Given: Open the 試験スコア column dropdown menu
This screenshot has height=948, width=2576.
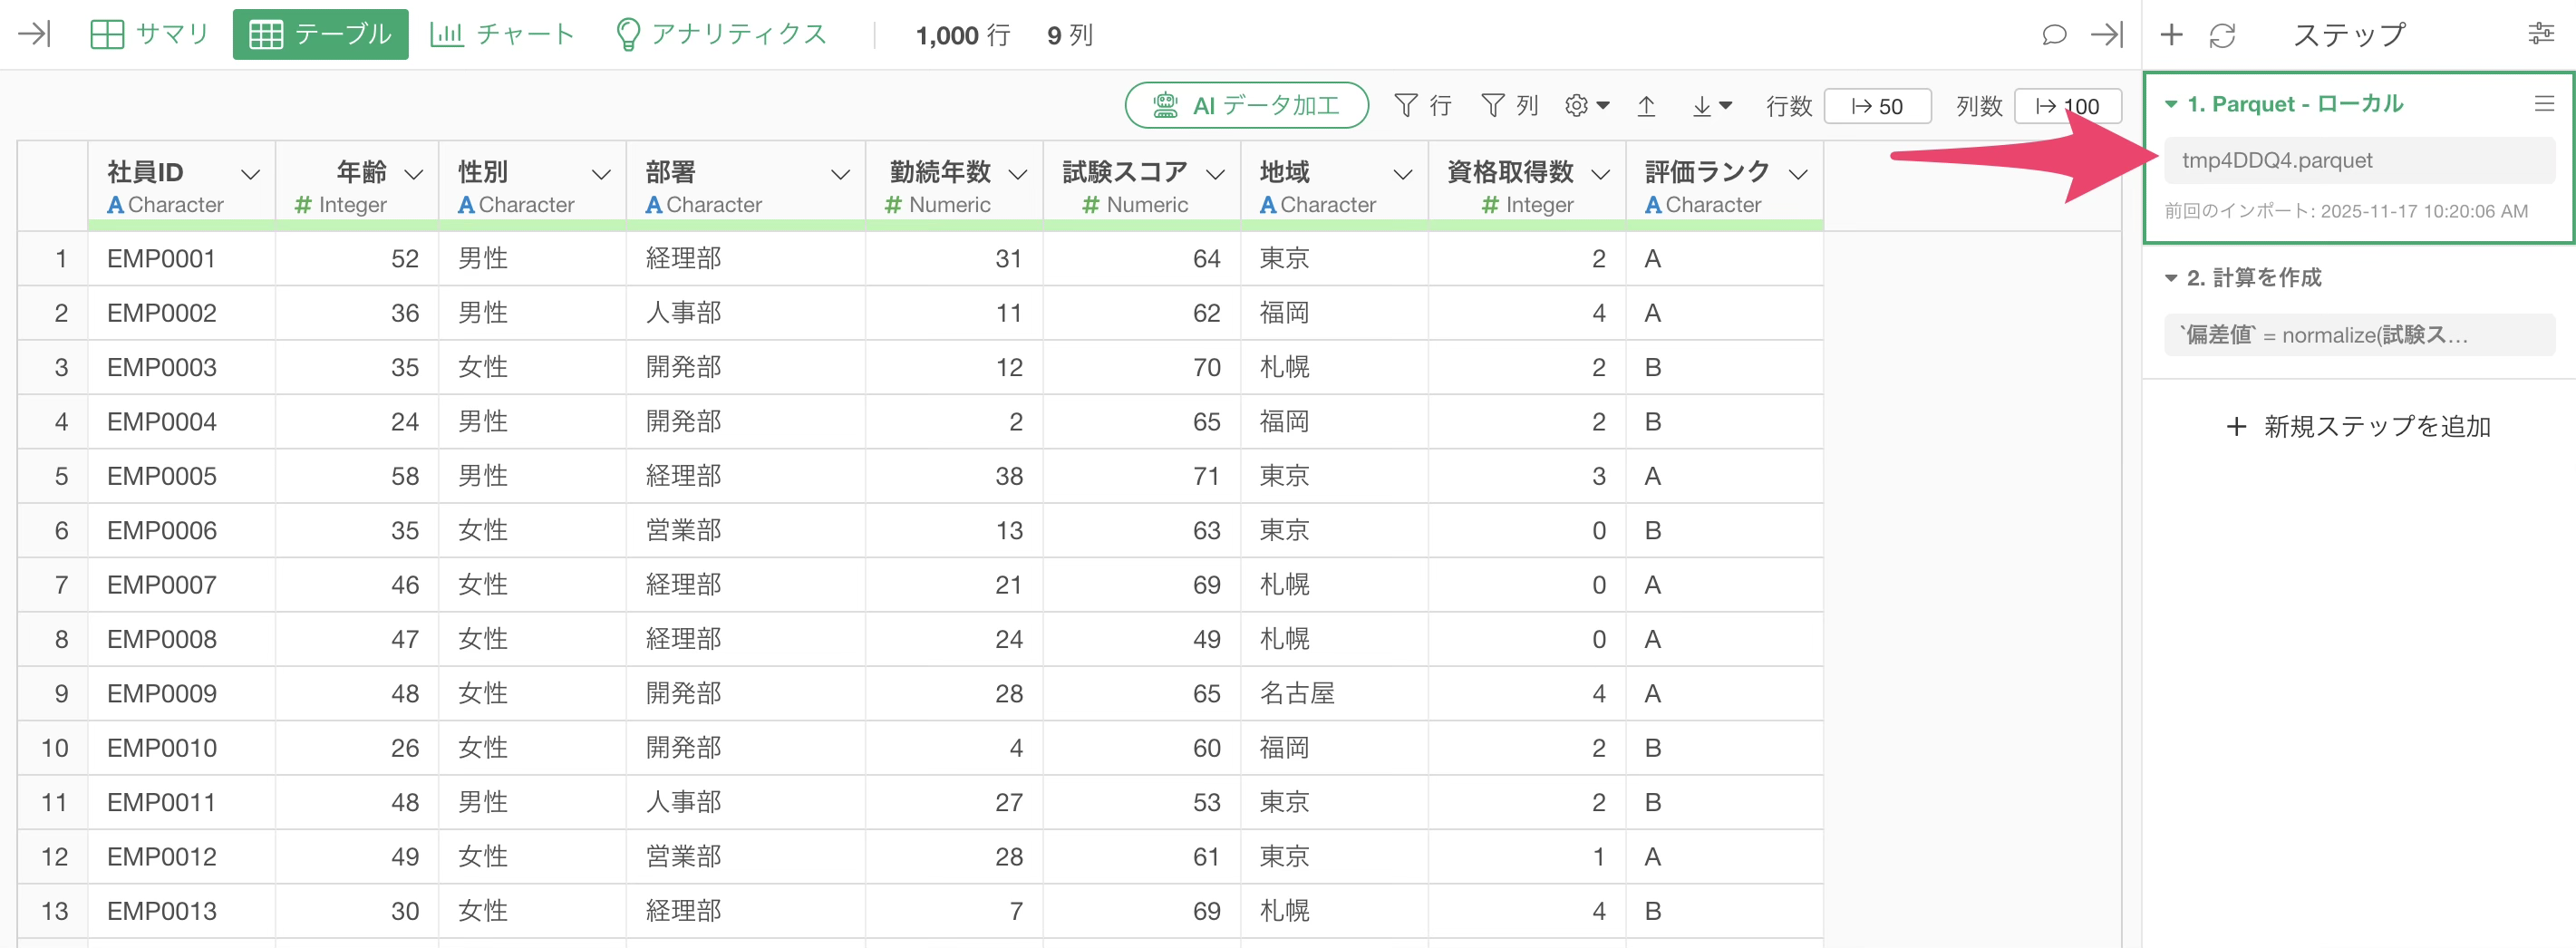Looking at the screenshot, I should point(1215,174).
